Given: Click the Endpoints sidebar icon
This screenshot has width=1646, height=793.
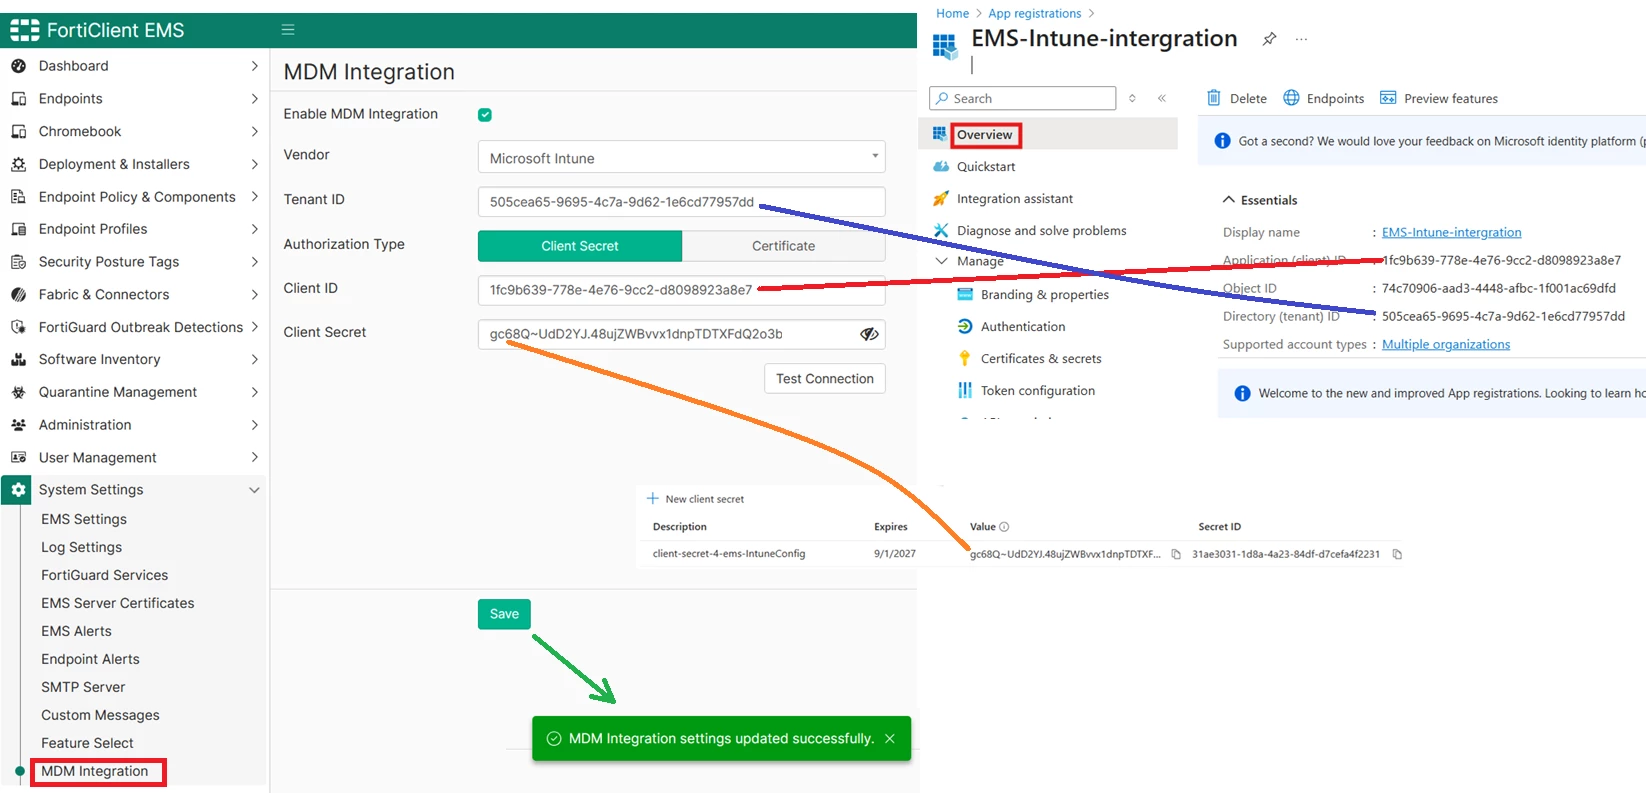Looking at the screenshot, I should (x=18, y=99).
